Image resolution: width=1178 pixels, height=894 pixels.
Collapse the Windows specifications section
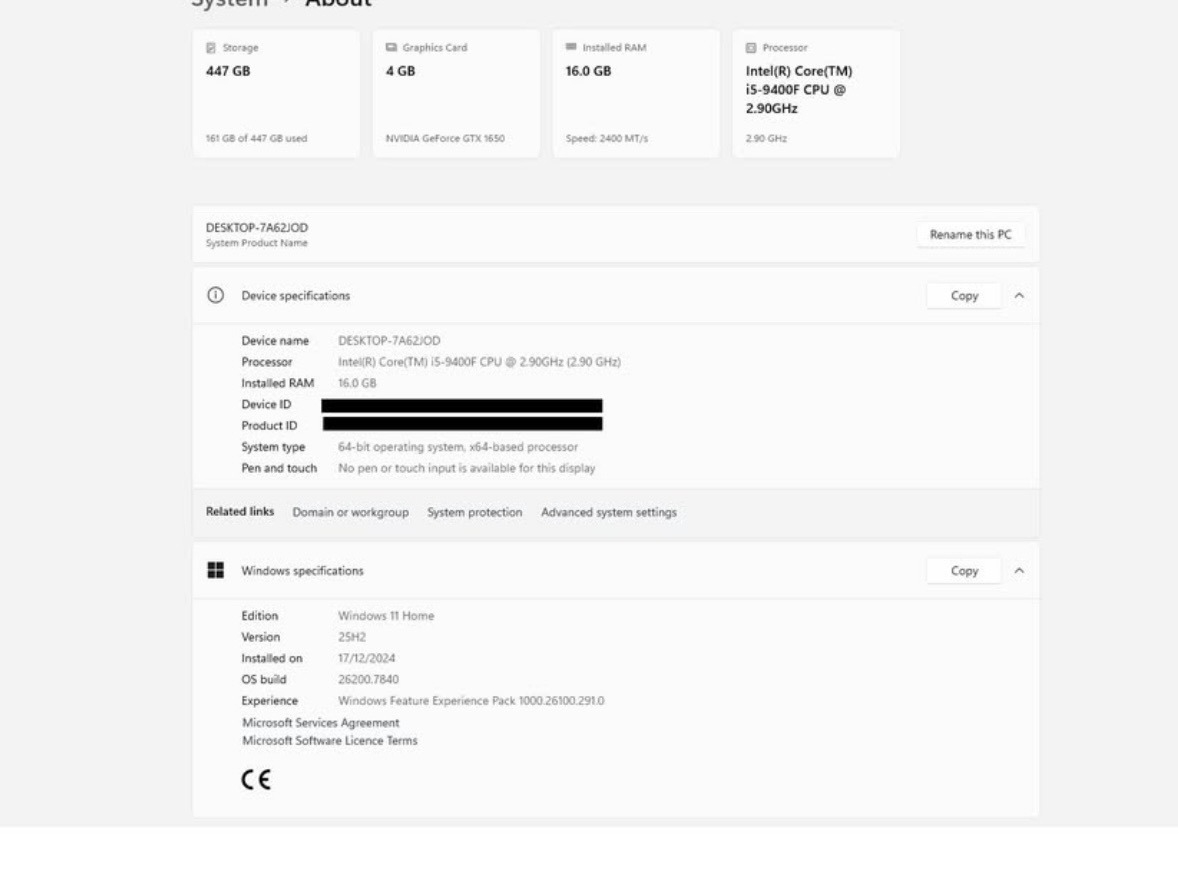[x=1018, y=571]
